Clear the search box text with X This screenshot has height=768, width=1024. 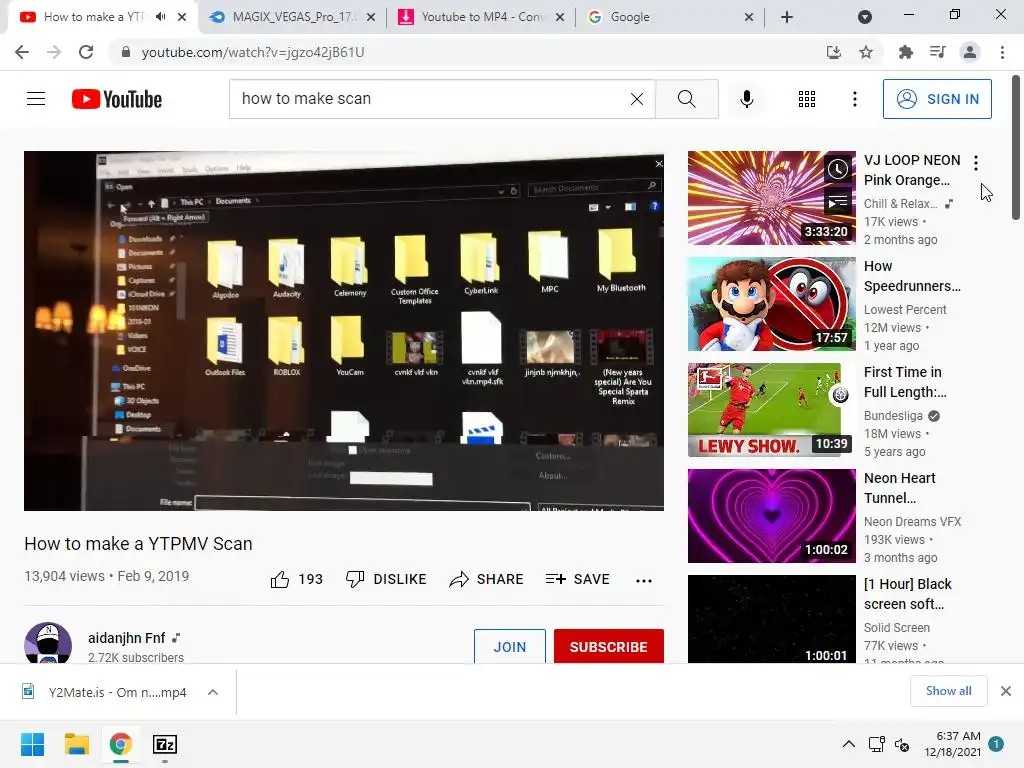tap(637, 99)
